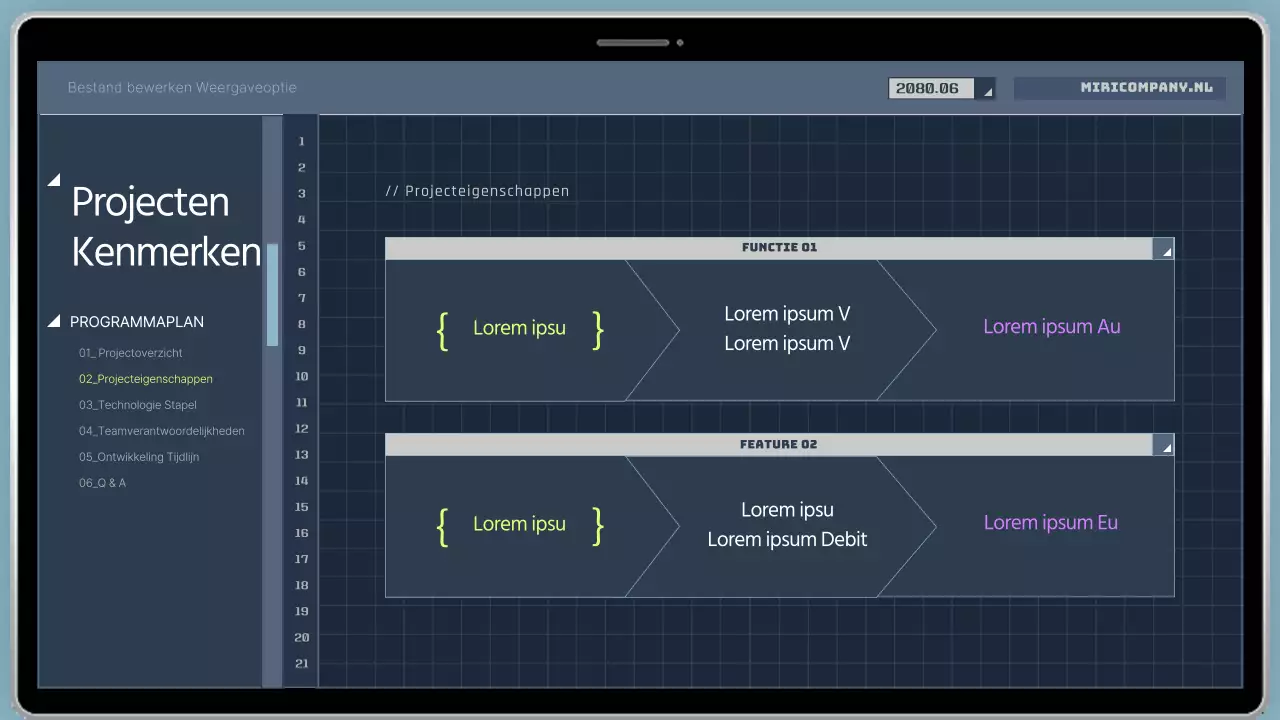Screen dimensions: 1280x720
Task: Click the right curly brace in FEATURE 02
Action: coord(598,526)
